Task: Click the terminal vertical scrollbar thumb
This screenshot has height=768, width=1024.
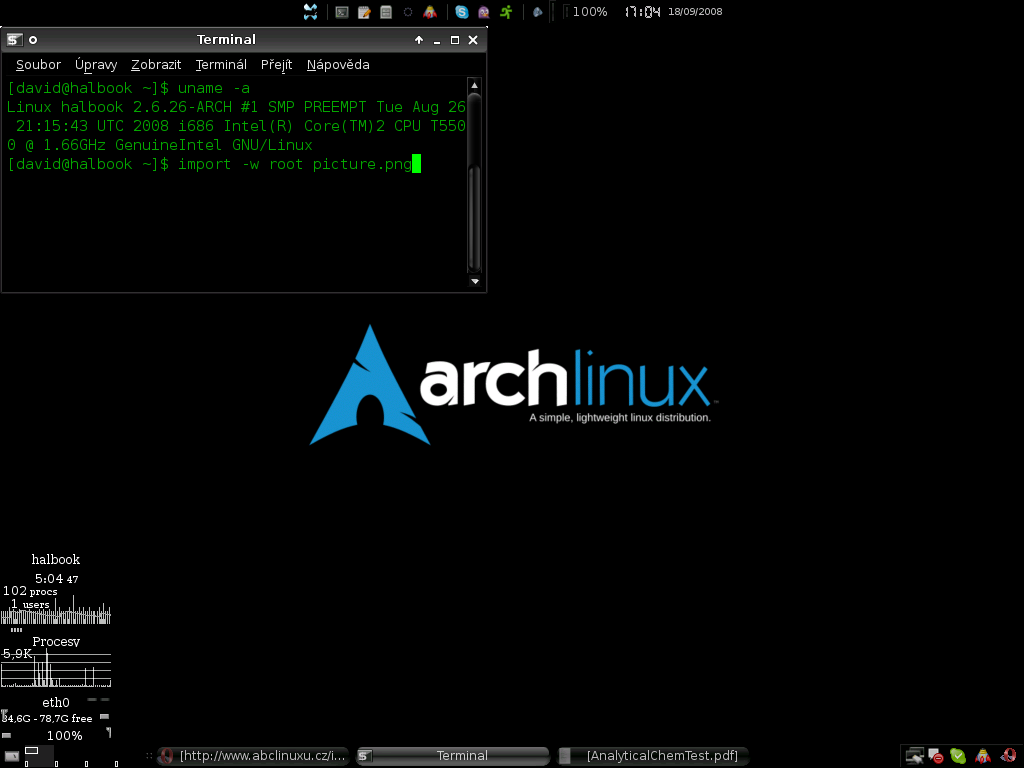Action: point(475,218)
